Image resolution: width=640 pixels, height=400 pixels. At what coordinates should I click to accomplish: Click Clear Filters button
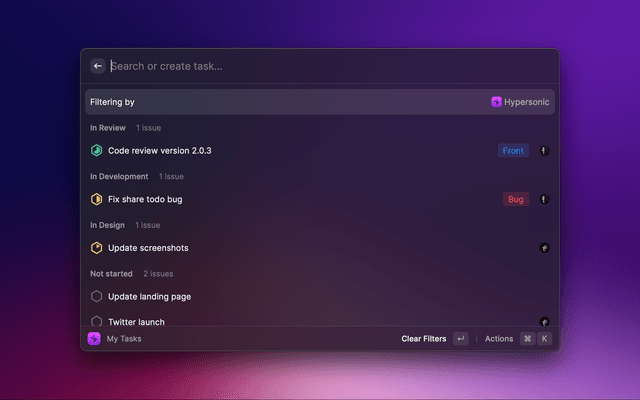[423, 339]
